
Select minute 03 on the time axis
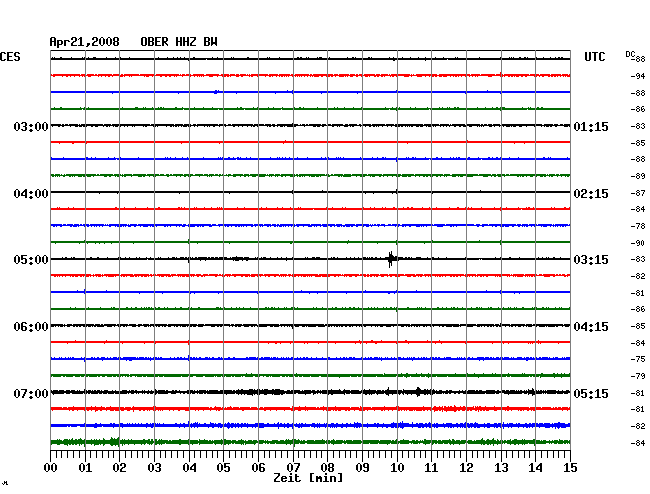coord(154,467)
